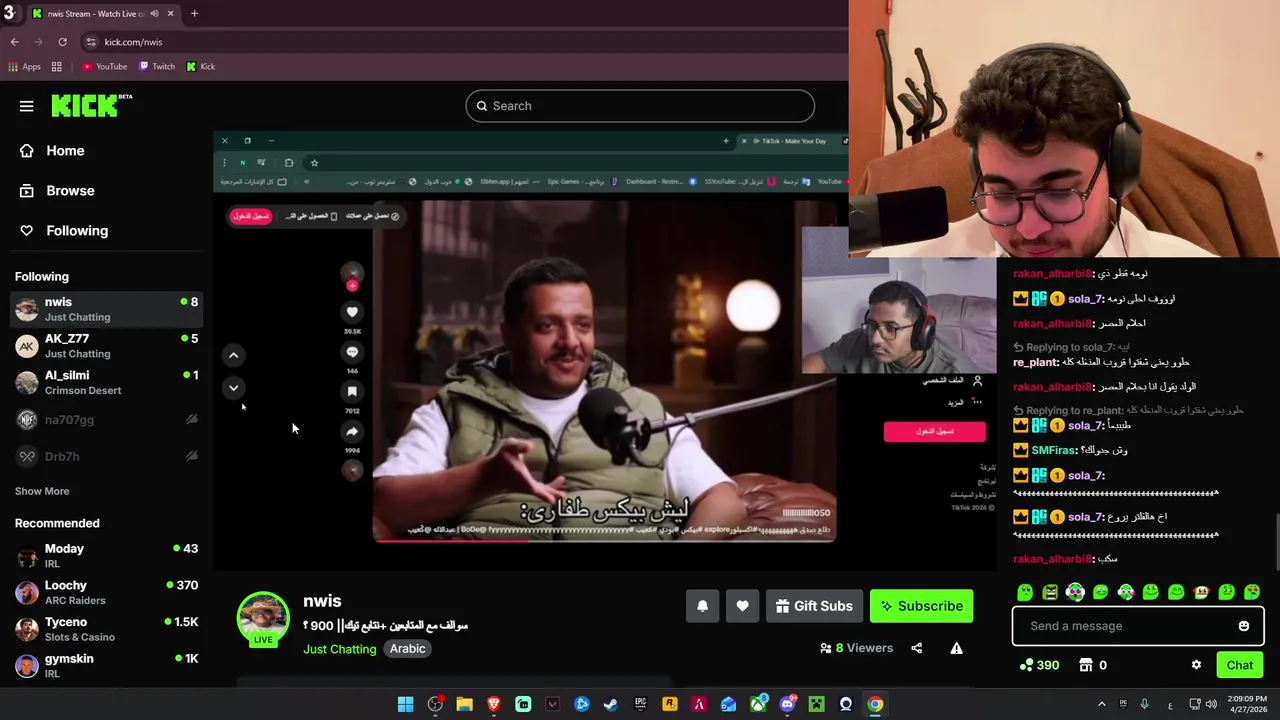Open Steam from the taskbar

coord(611,704)
